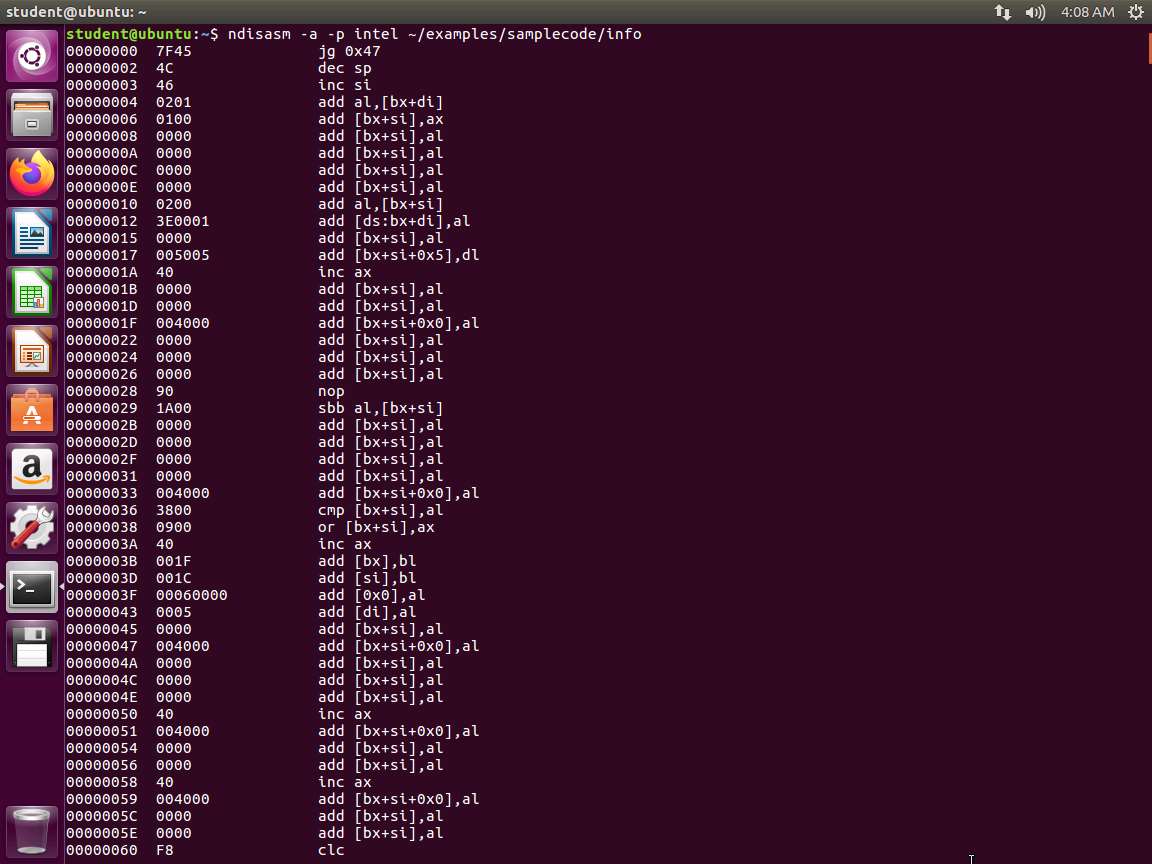Select the Terminal launcher icon

32,587
